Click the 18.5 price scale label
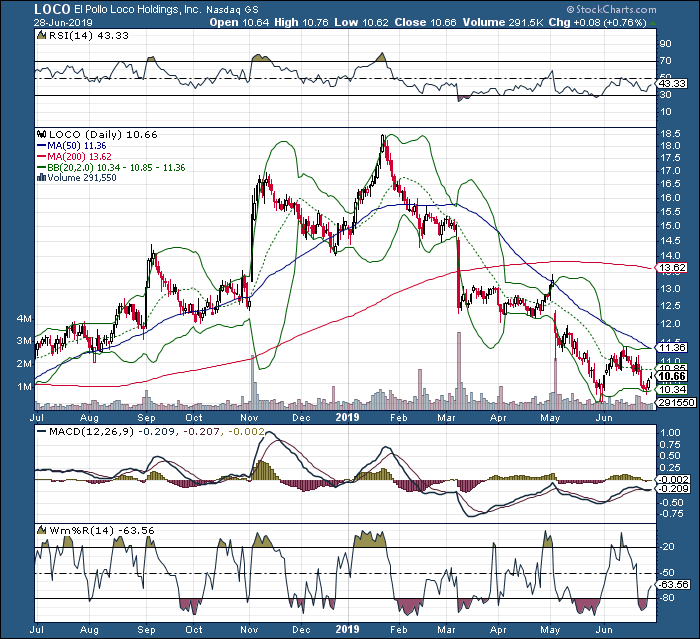The height and width of the screenshot is (639, 700). [x=670, y=134]
